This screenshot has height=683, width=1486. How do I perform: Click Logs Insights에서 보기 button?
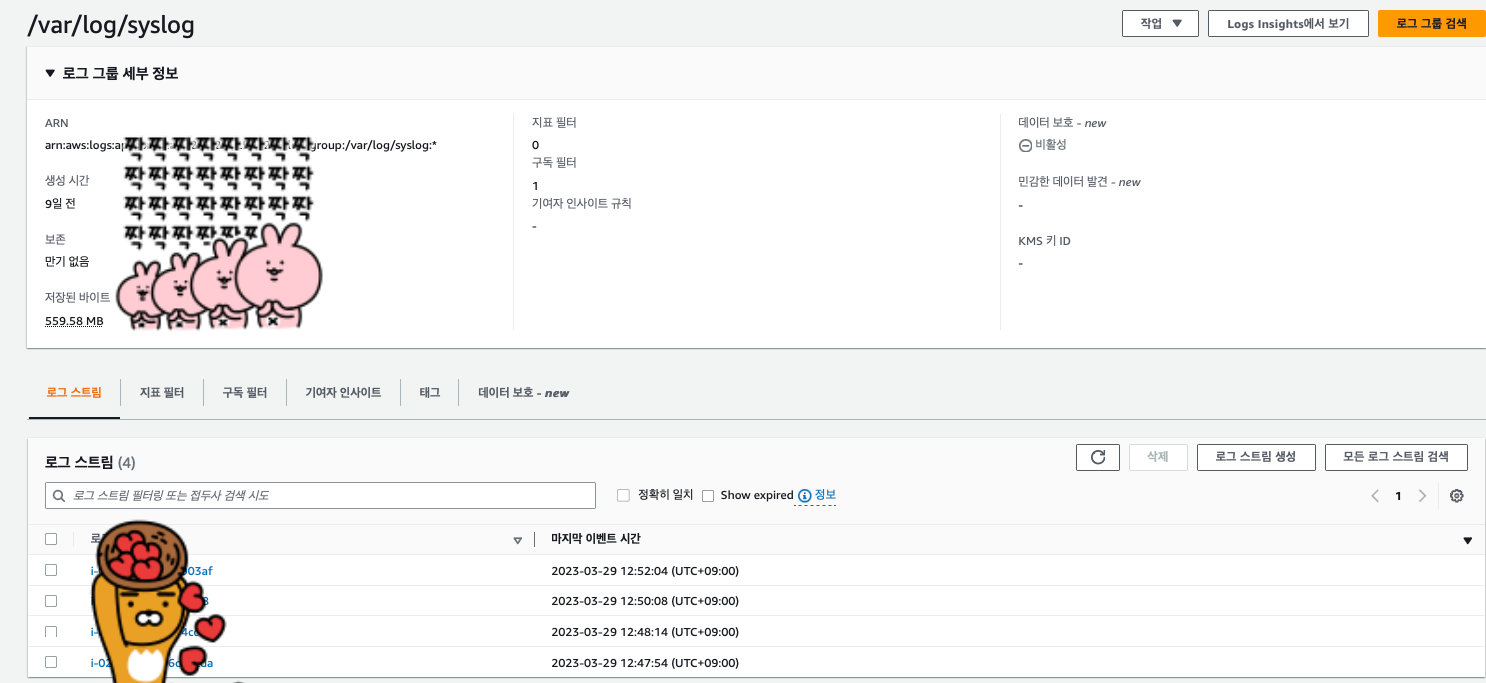coord(1288,23)
